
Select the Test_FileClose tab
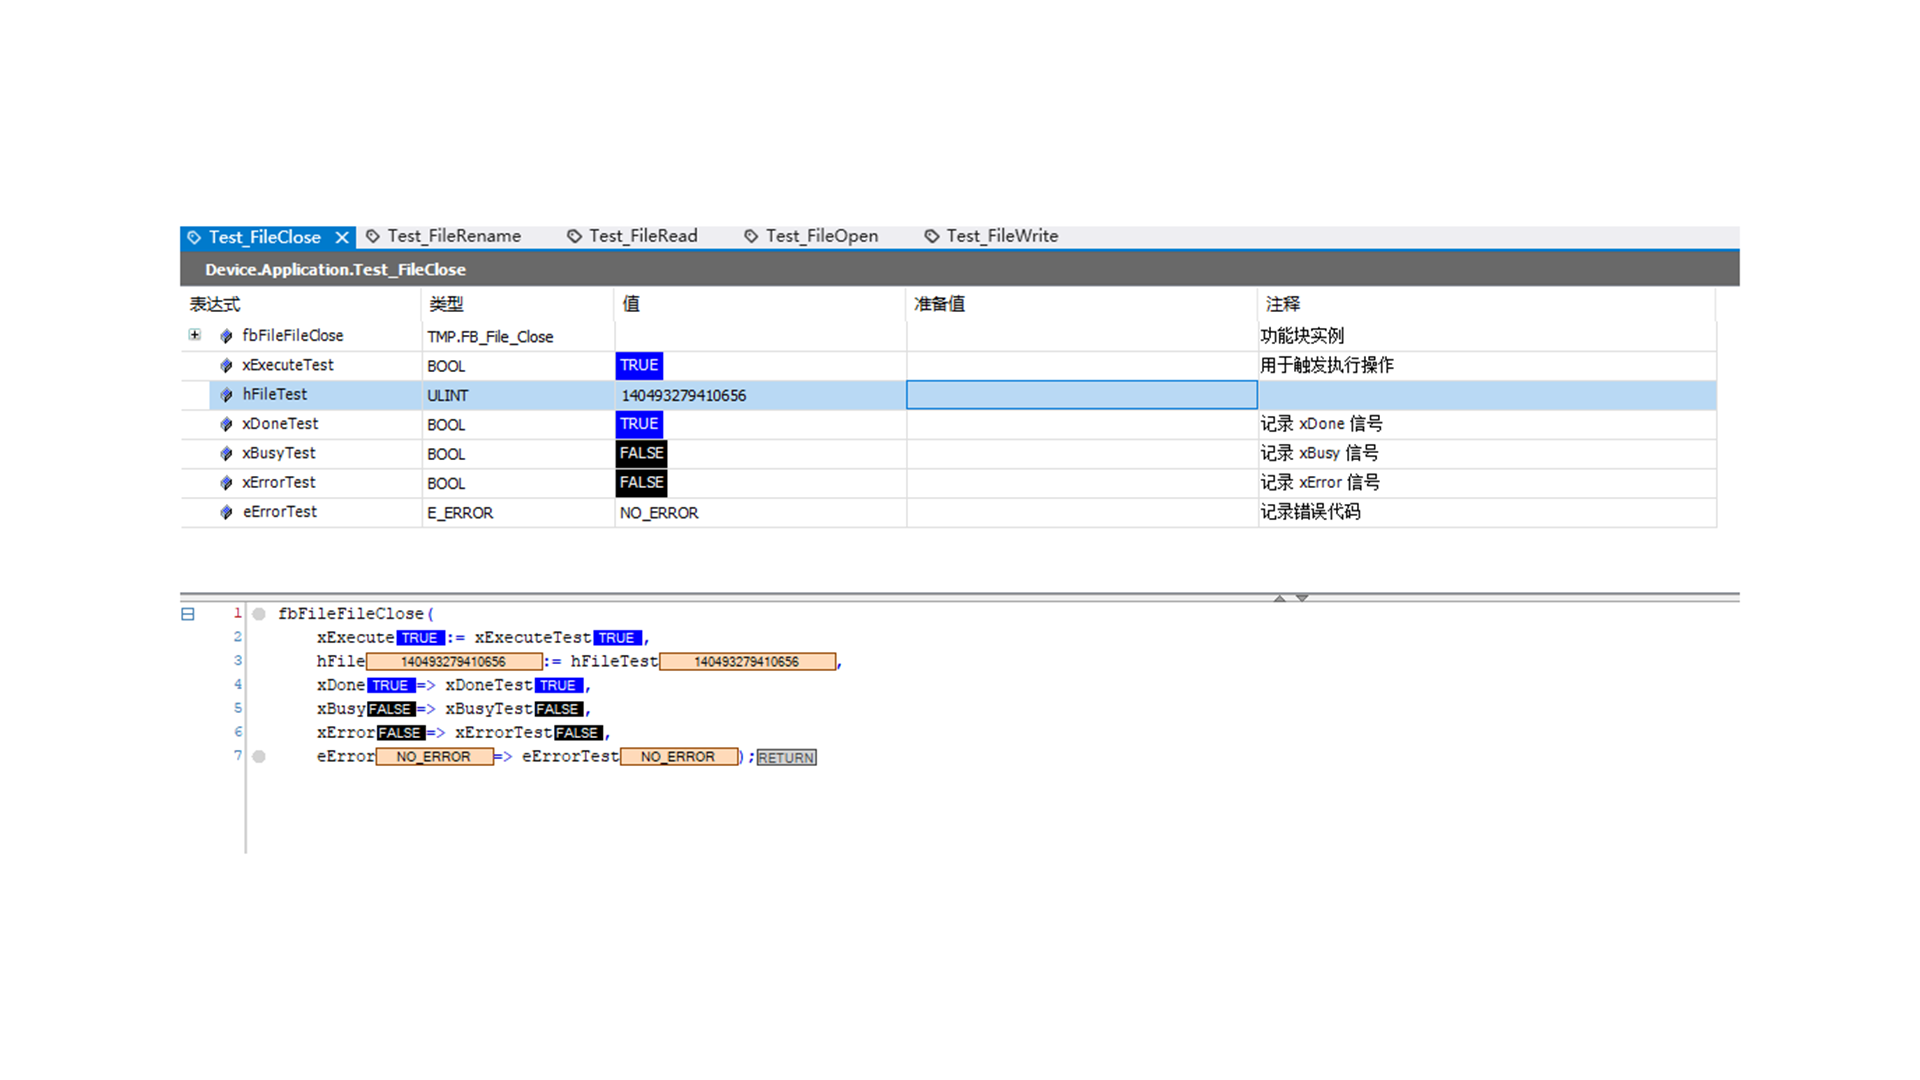(x=264, y=237)
